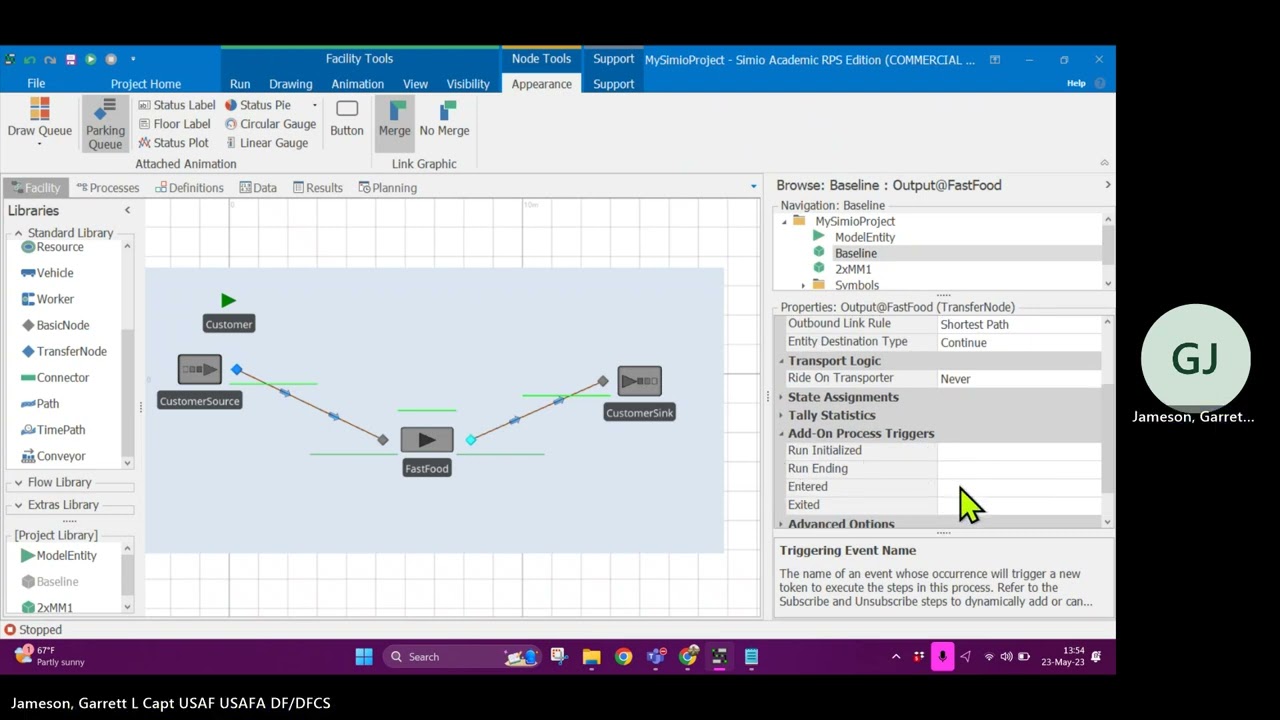Expand the Tally Statistics property group
This screenshot has height=720, width=1280.
pyautogui.click(x=782, y=415)
